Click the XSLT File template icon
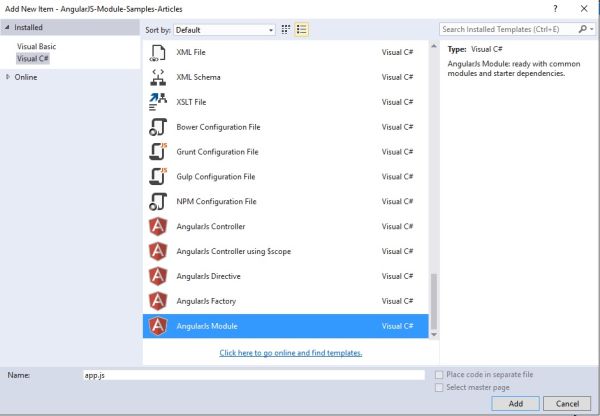600x416 pixels. click(x=158, y=102)
